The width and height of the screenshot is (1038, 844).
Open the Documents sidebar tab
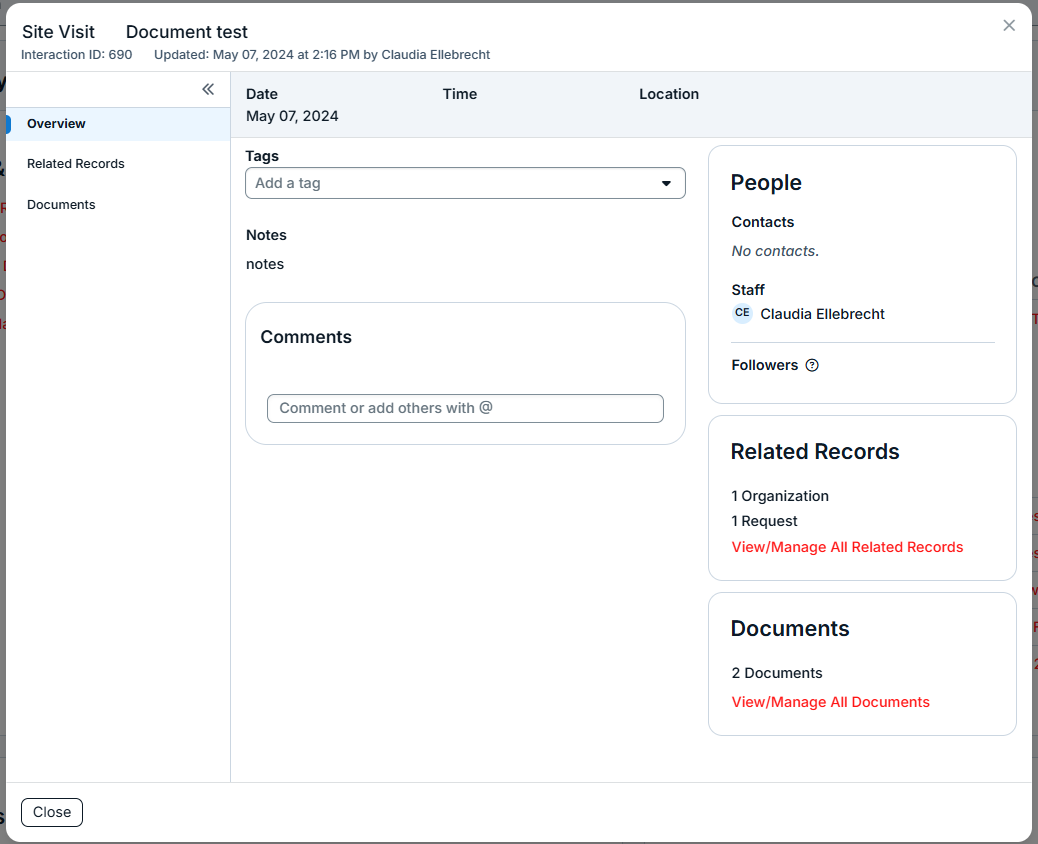click(61, 205)
